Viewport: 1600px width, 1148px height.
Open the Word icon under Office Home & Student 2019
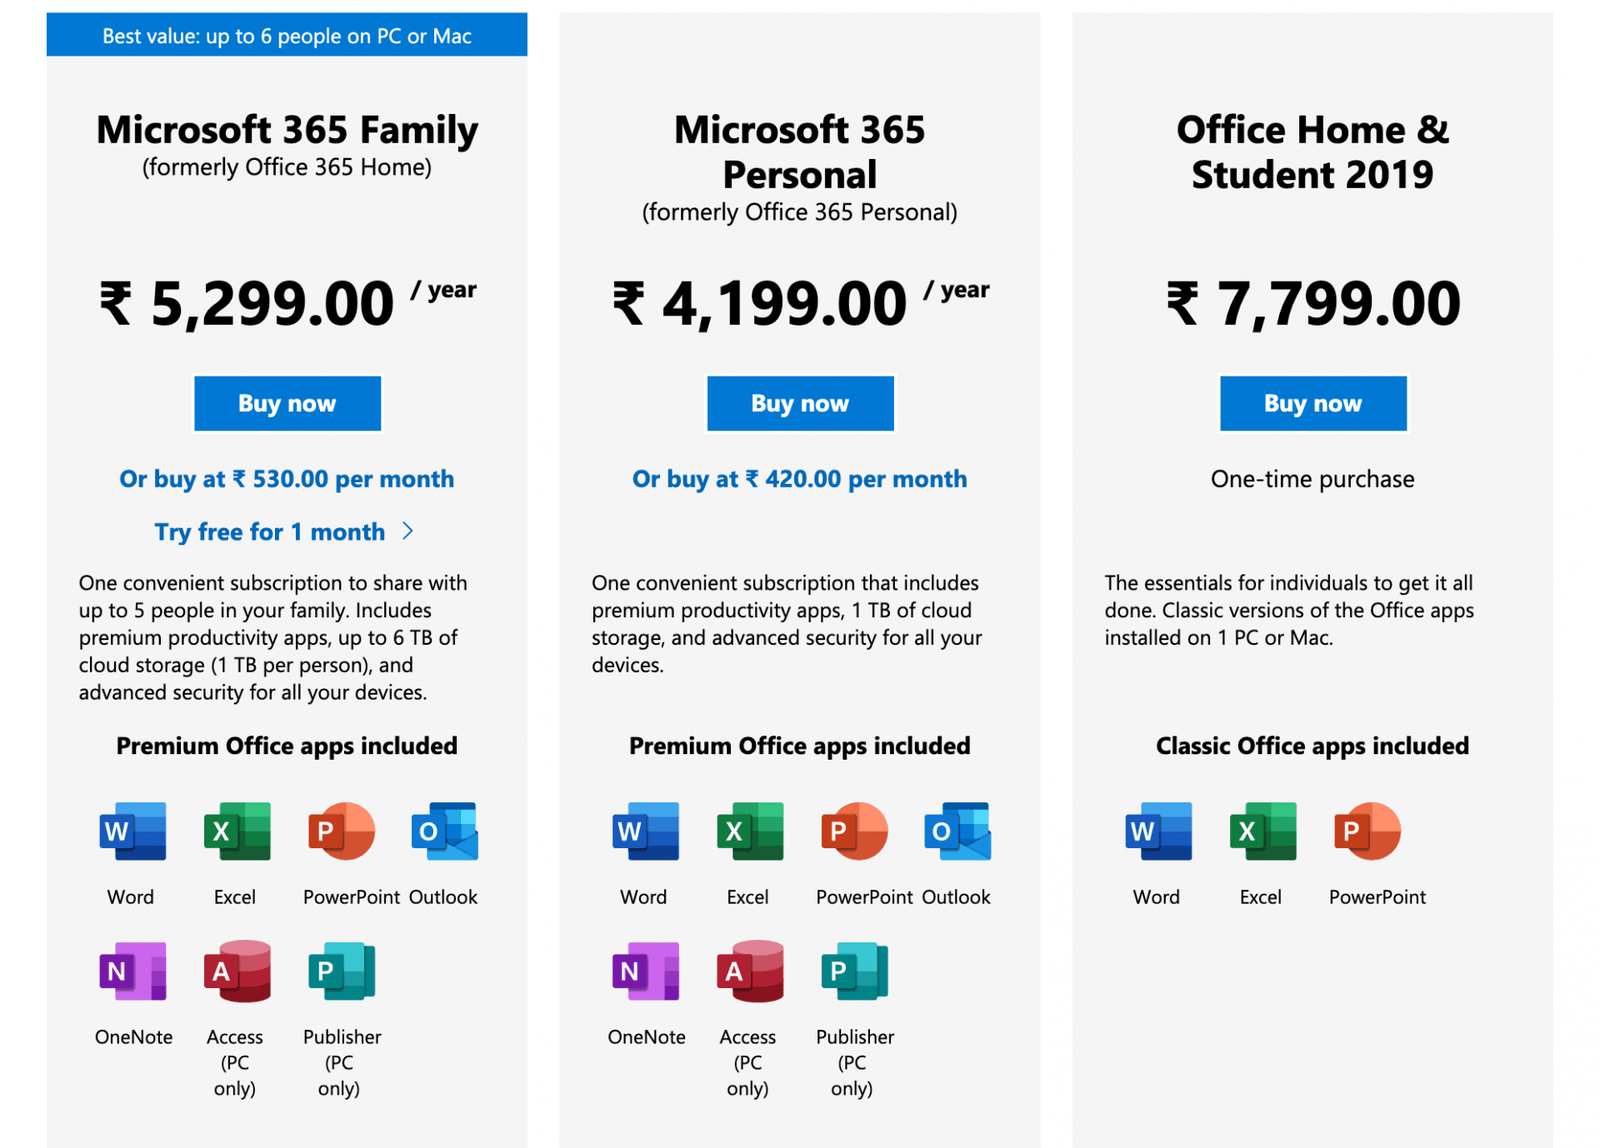tap(1156, 831)
